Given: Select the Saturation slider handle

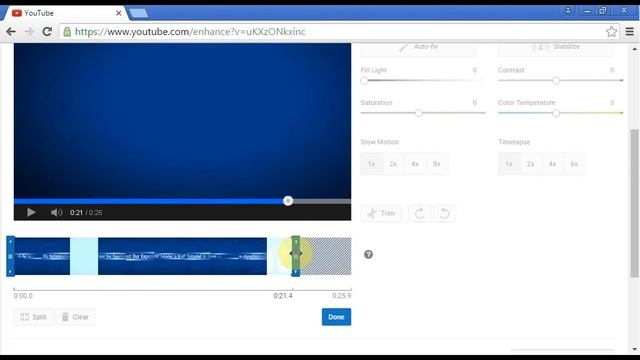Looking at the screenshot, I should (x=419, y=113).
